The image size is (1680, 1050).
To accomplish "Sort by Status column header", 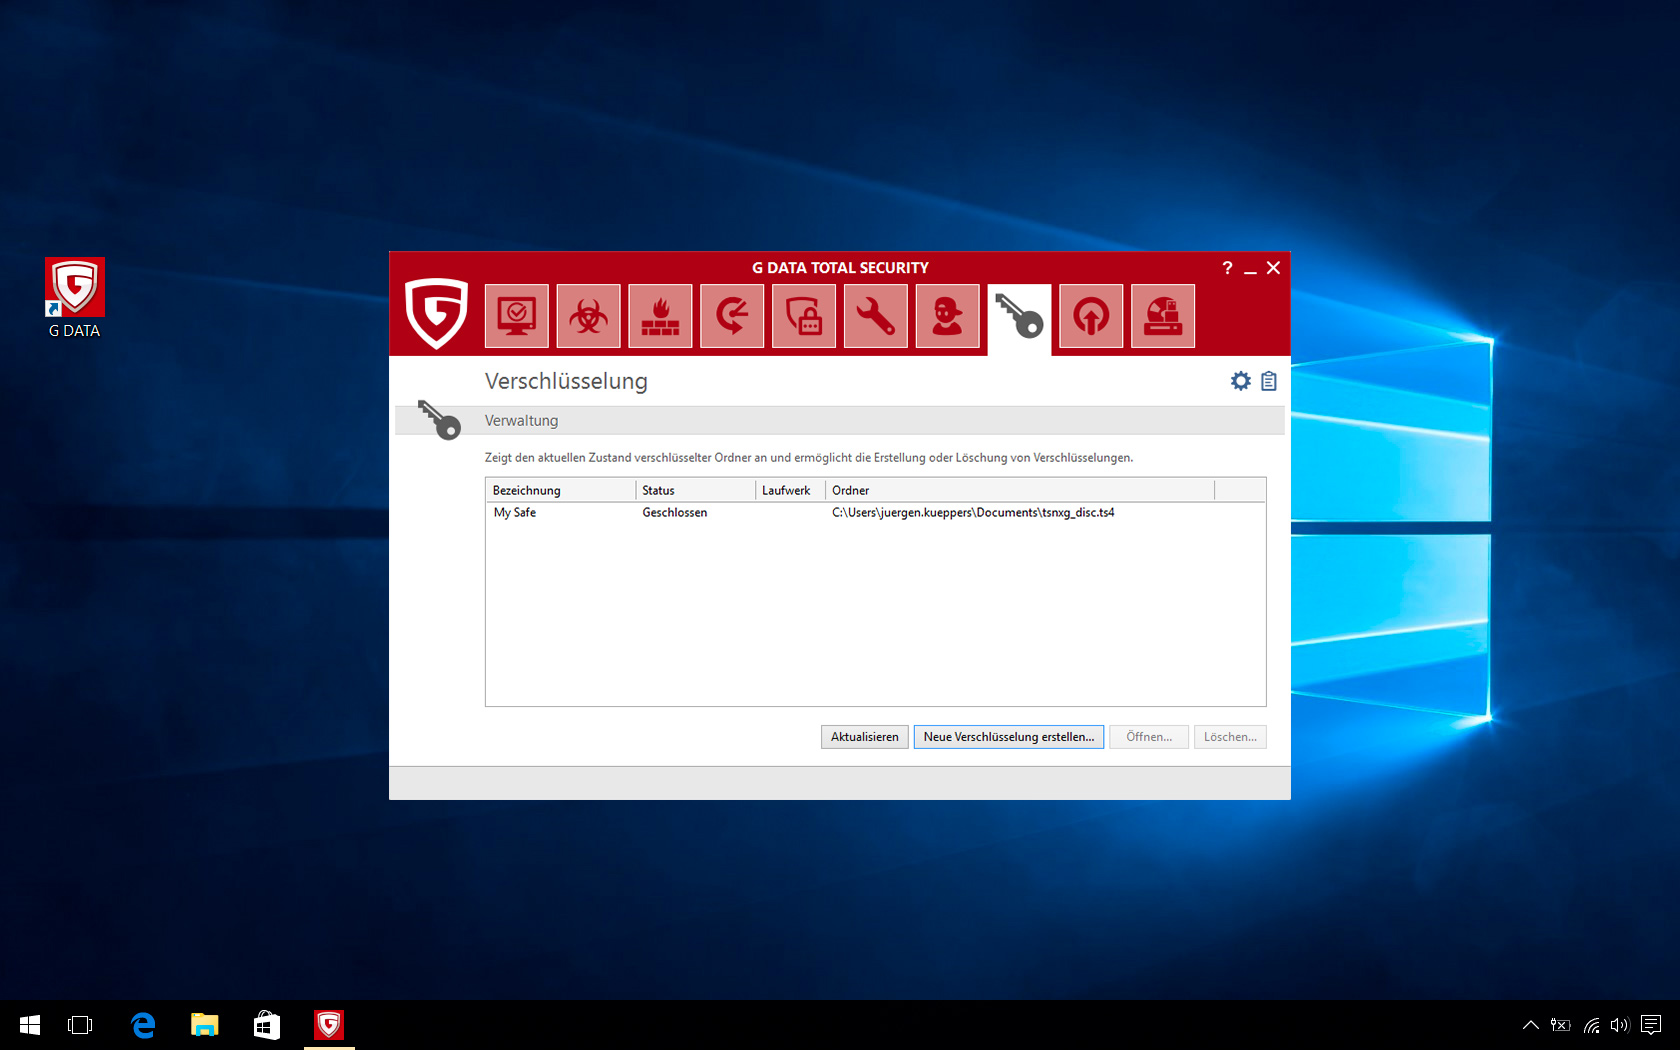I will [x=696, y=490].
